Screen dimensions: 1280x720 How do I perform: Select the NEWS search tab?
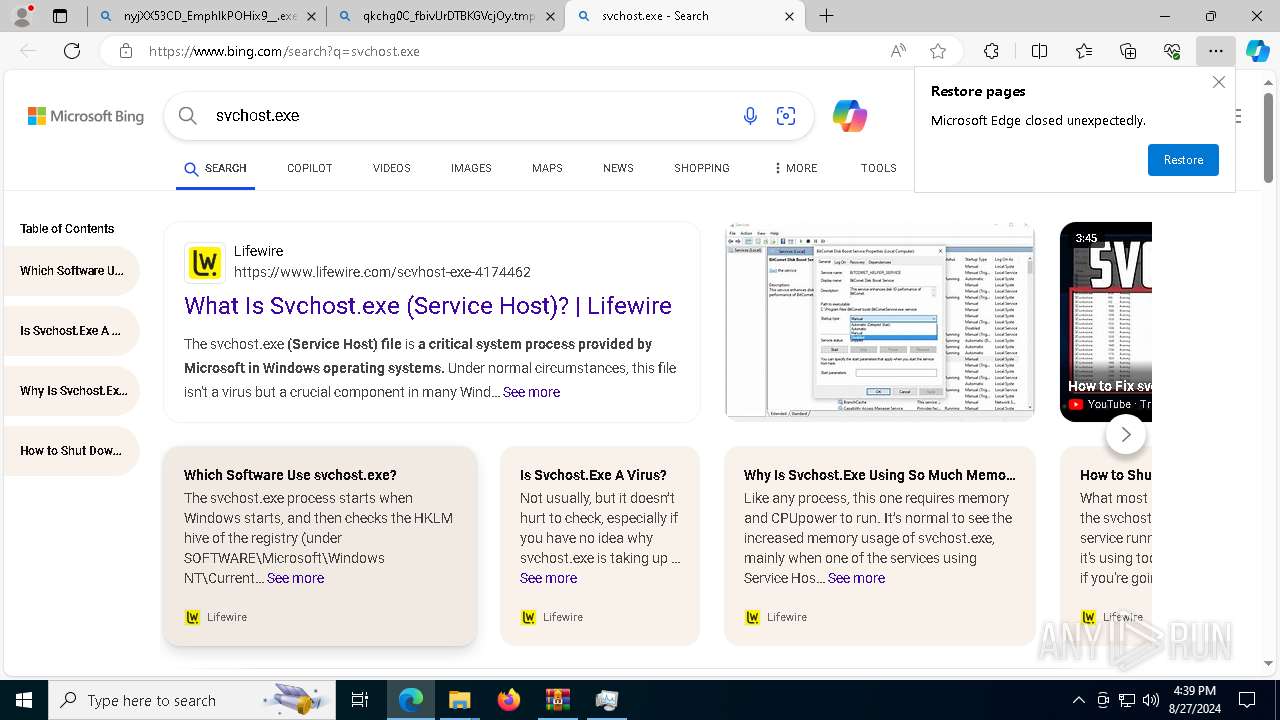[x=618, y=168]
